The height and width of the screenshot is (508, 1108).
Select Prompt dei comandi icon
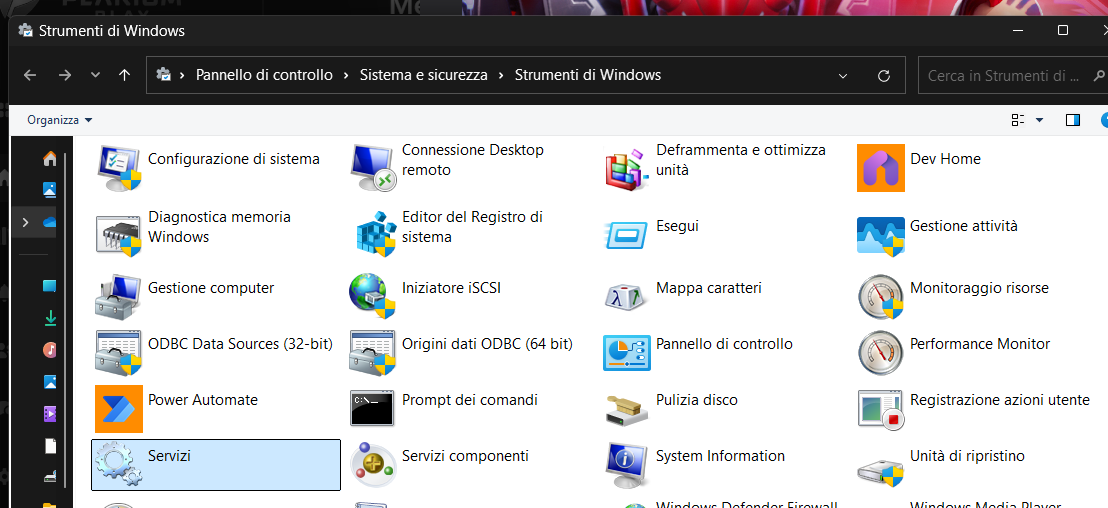tap(372, 408)
